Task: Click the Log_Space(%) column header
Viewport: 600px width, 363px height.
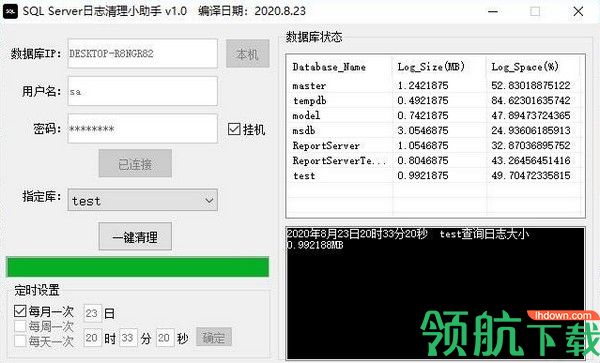Action: 533,67
